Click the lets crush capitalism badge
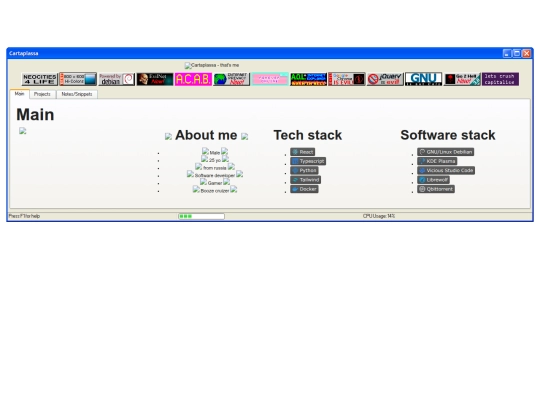Image resolution: width=540 pixels, height=405 pixels. click(500, 79)
